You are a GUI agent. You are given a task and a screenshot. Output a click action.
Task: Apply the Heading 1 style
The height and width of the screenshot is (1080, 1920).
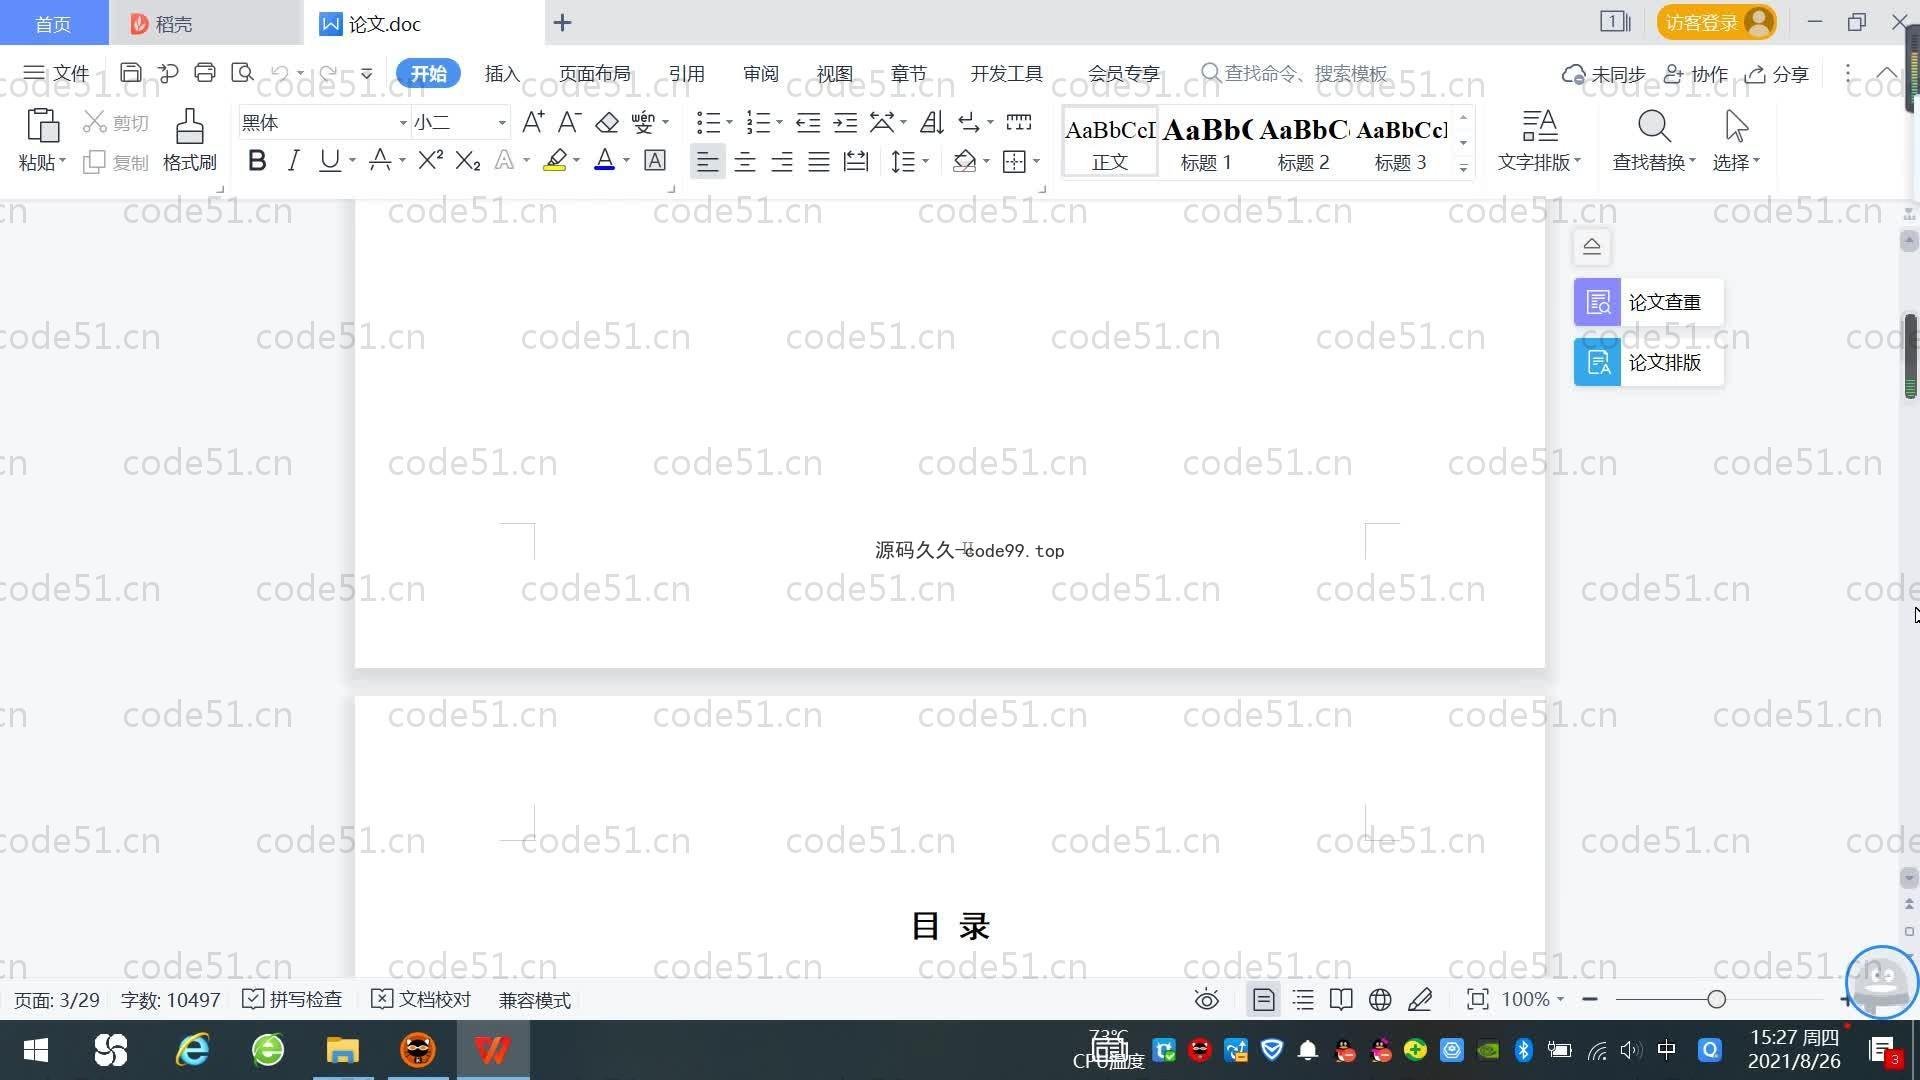pos(1207,142)
